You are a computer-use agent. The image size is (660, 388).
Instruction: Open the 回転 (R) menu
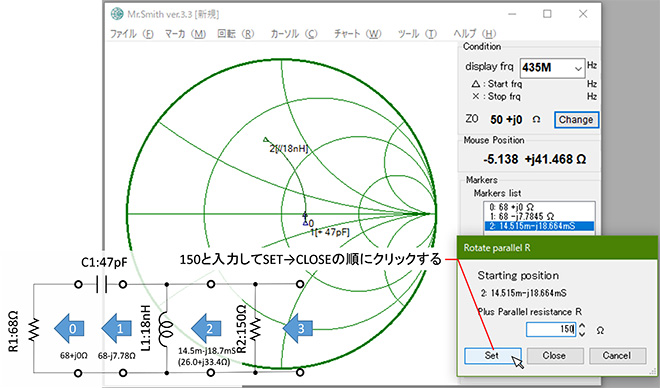tap(236, 34)
